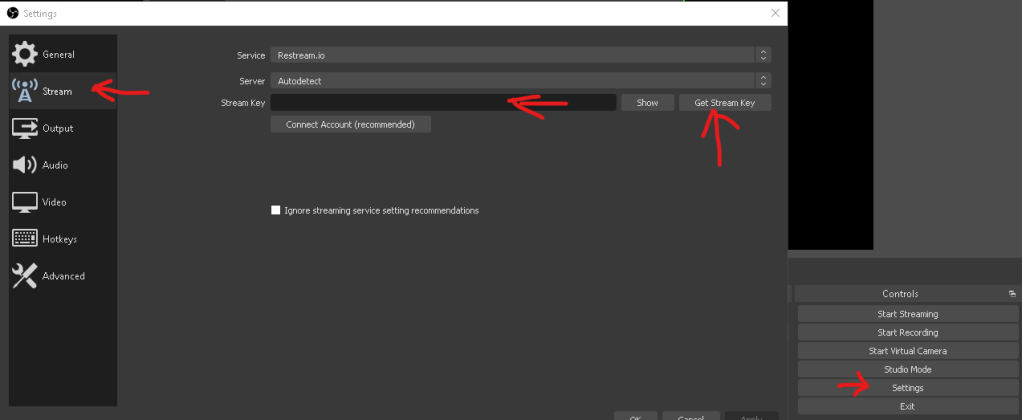Click the Get Stream Key button
This screenshot has width=1022, height=420.
tap(725, 103)
